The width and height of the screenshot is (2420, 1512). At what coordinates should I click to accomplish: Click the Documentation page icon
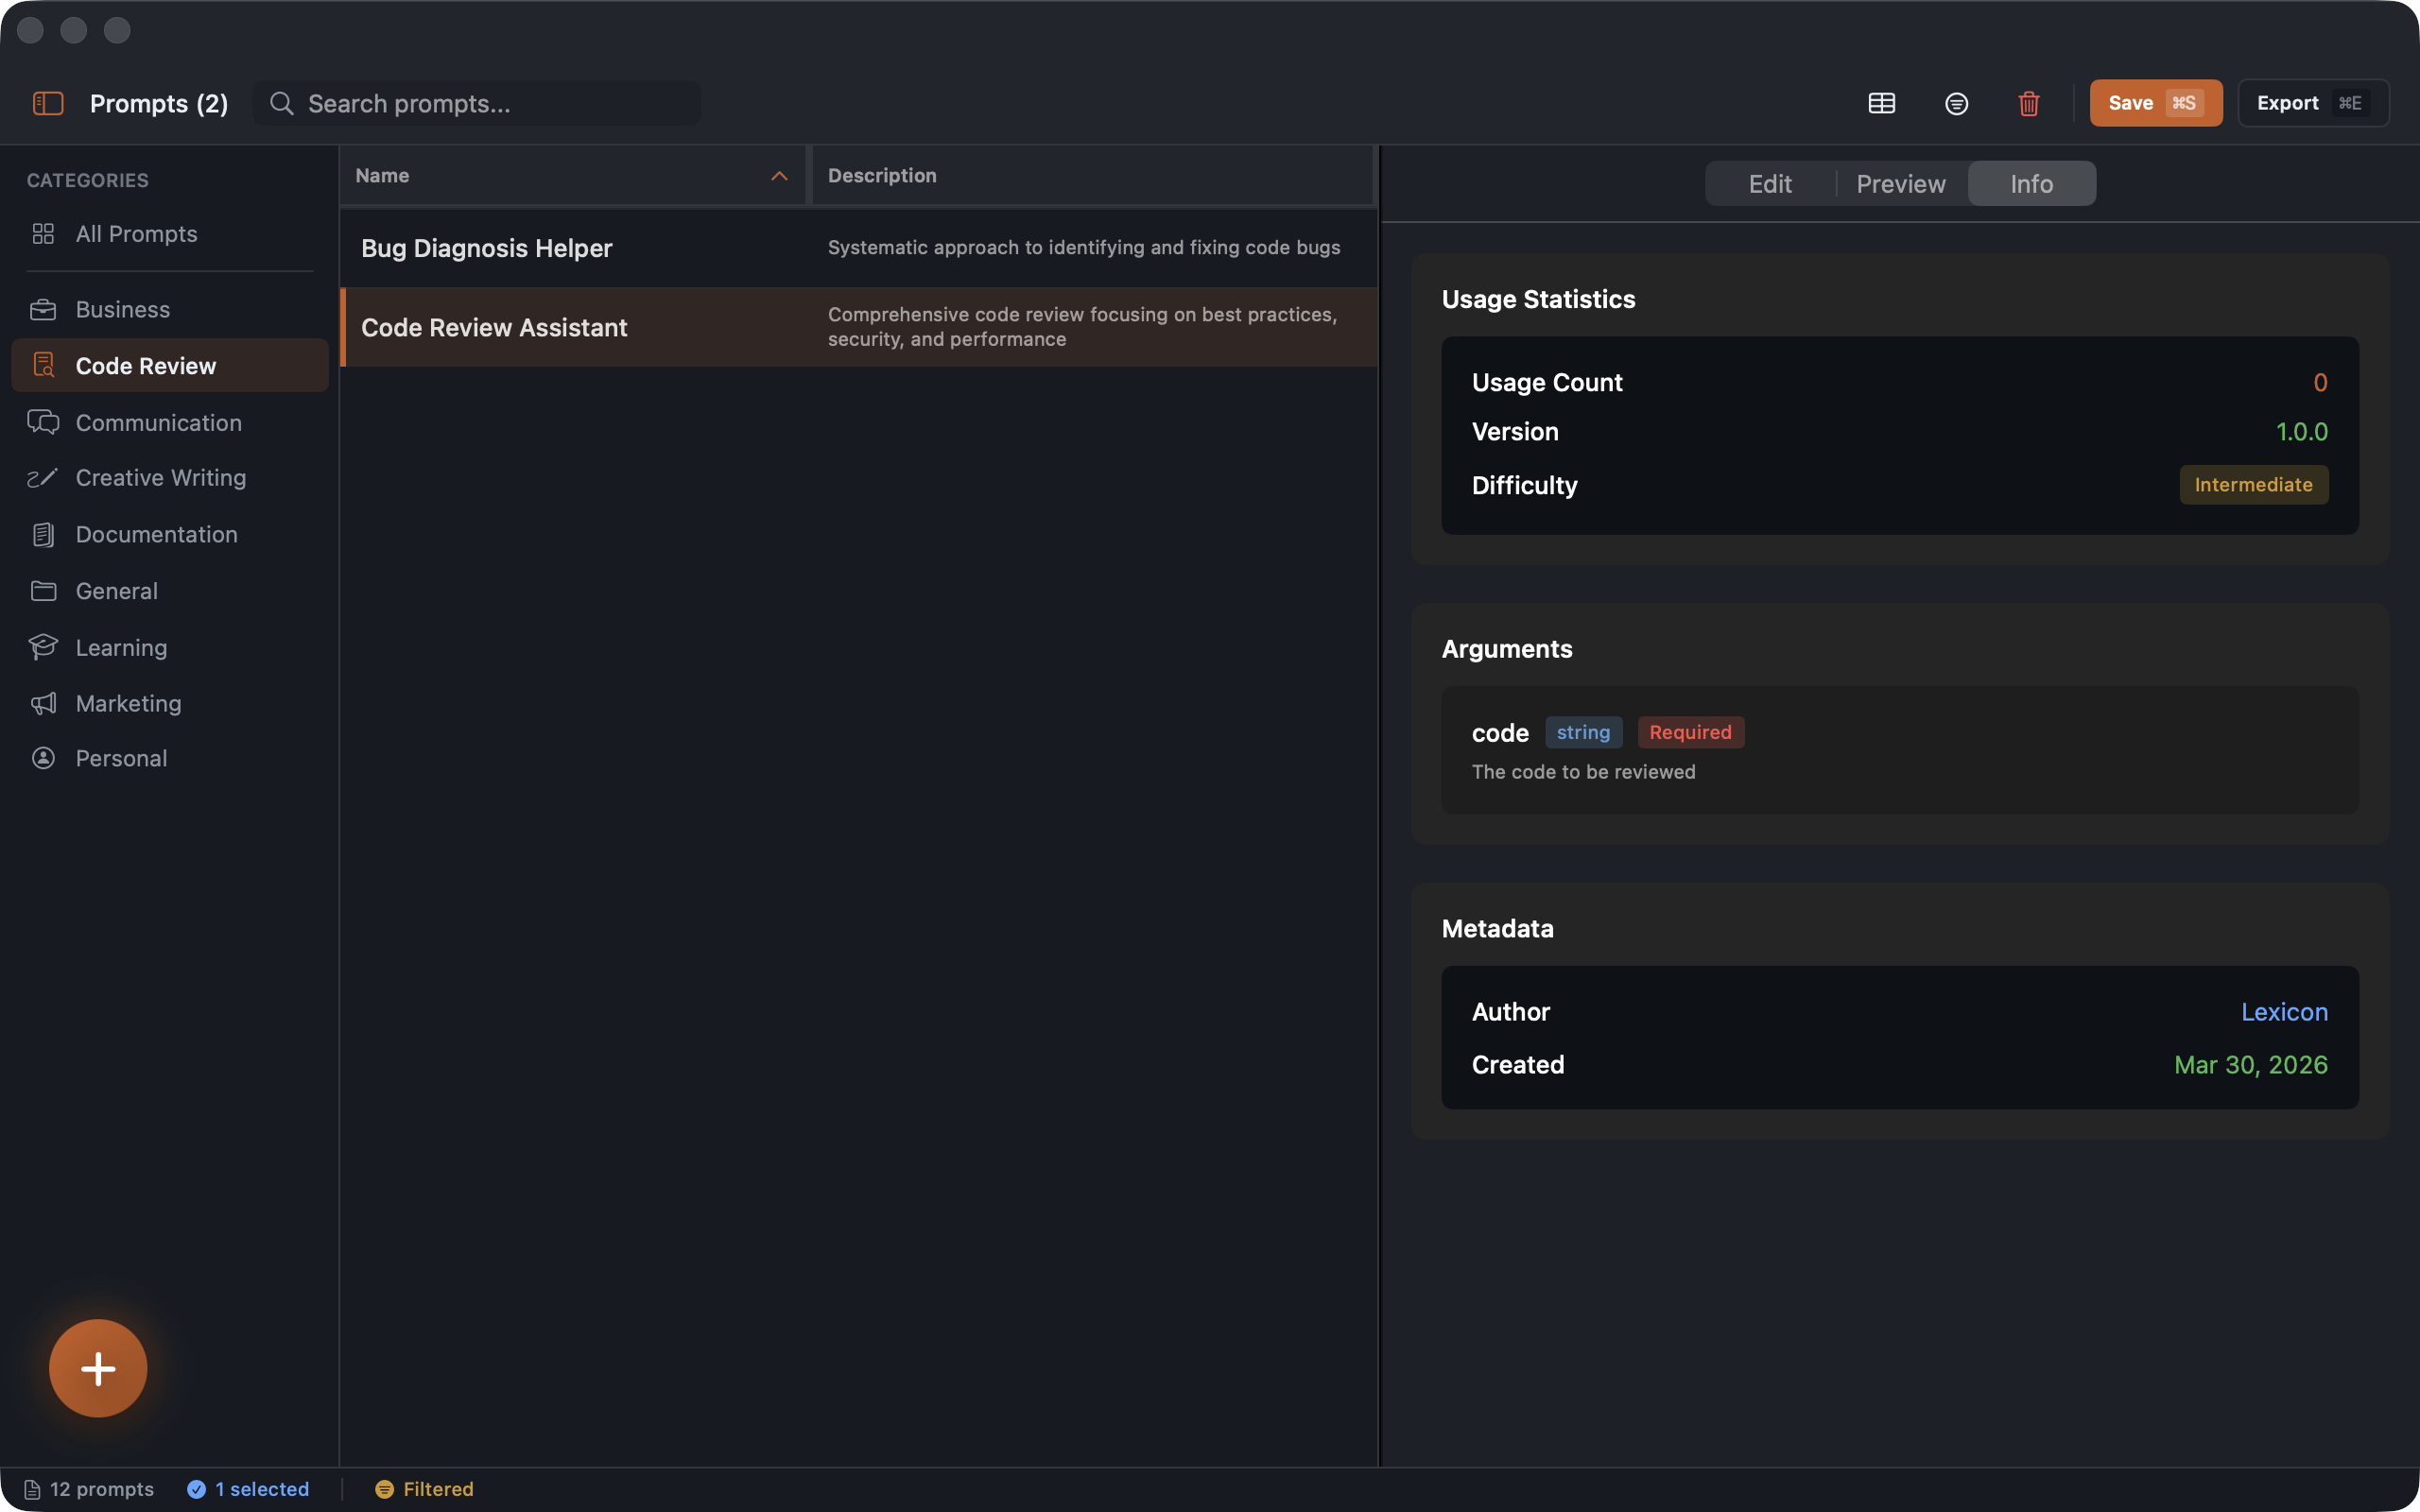(x=43, y=534)
